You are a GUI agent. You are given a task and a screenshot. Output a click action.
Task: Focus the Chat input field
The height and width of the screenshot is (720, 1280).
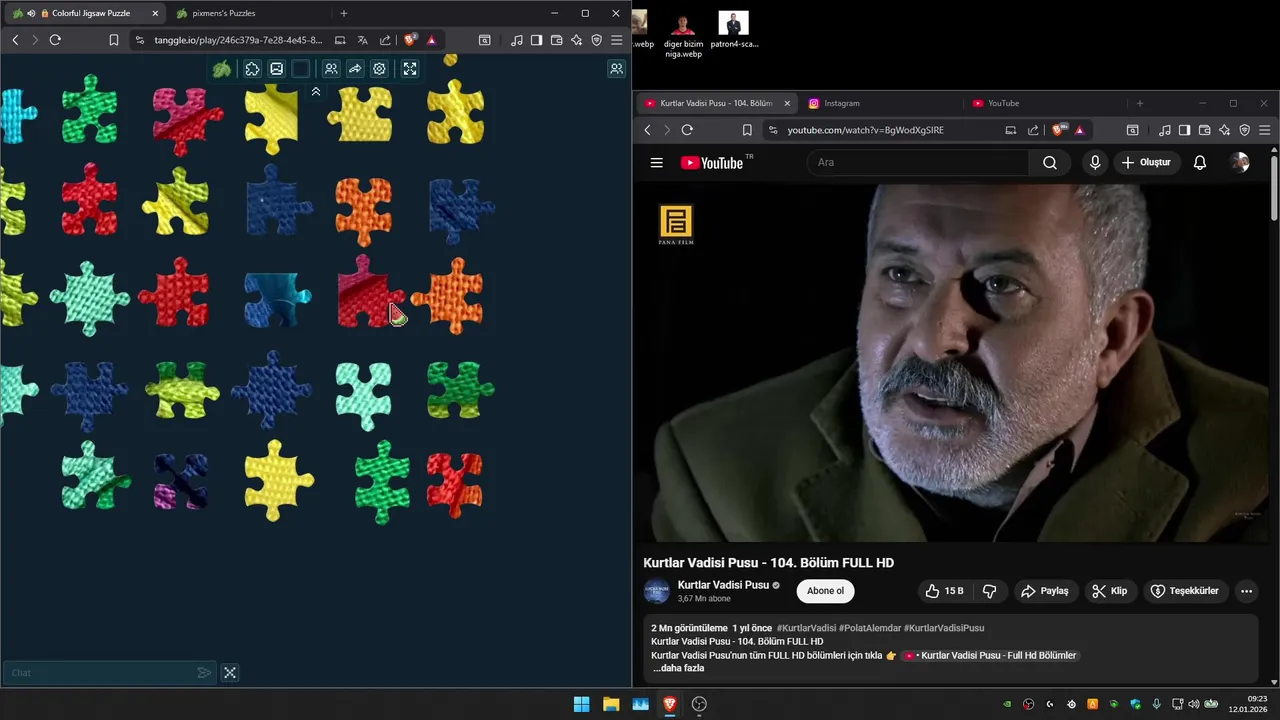pyautogui.click(x=100, y=673)
